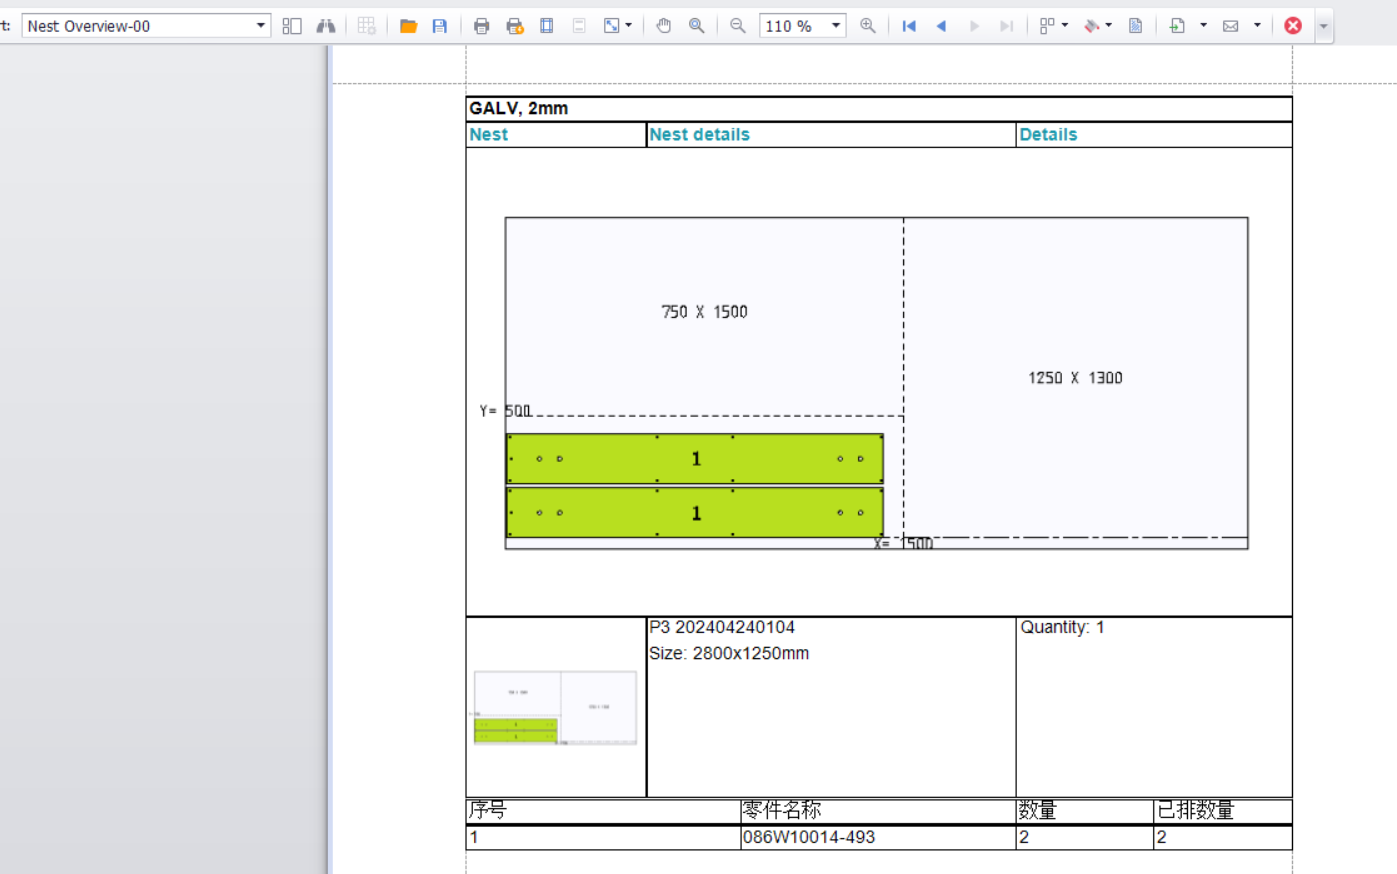
Task: Click the quick print icon
Action: pos(515,26)
